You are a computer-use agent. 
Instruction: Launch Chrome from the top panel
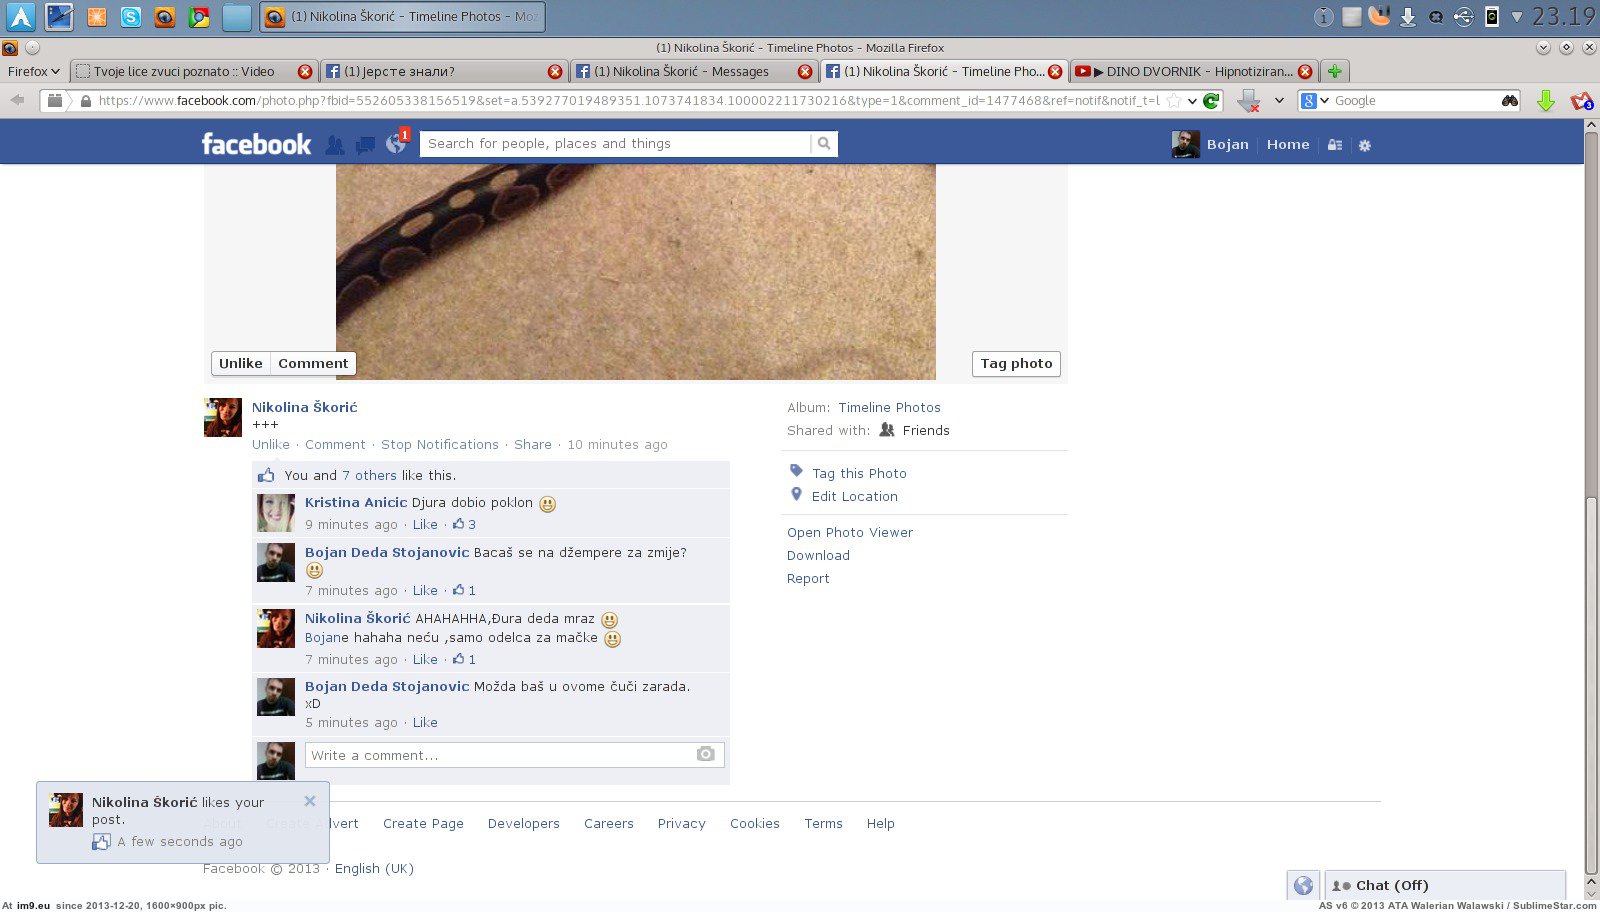point(199,17)
